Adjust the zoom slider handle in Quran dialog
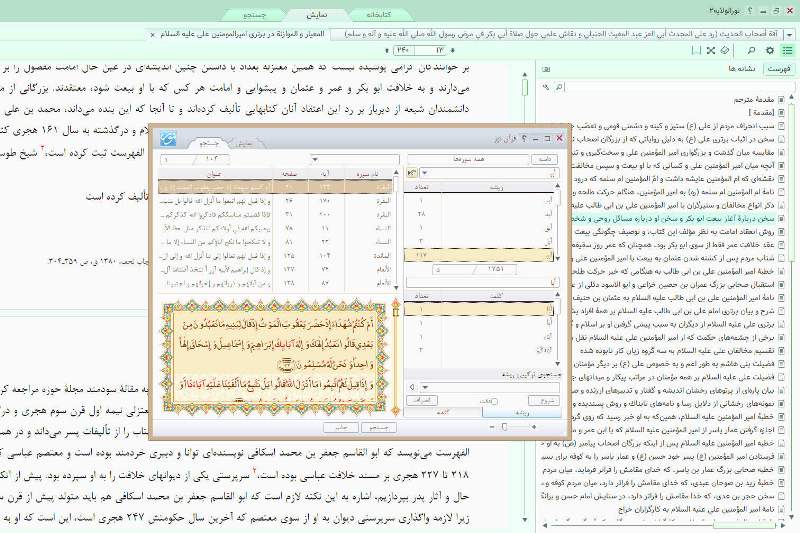800x533 pixels. coord(504,427)
